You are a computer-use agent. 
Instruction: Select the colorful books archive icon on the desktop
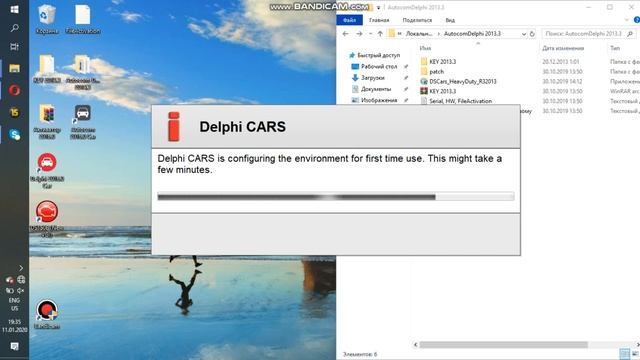pyautogui.click(x=47, y=122)
